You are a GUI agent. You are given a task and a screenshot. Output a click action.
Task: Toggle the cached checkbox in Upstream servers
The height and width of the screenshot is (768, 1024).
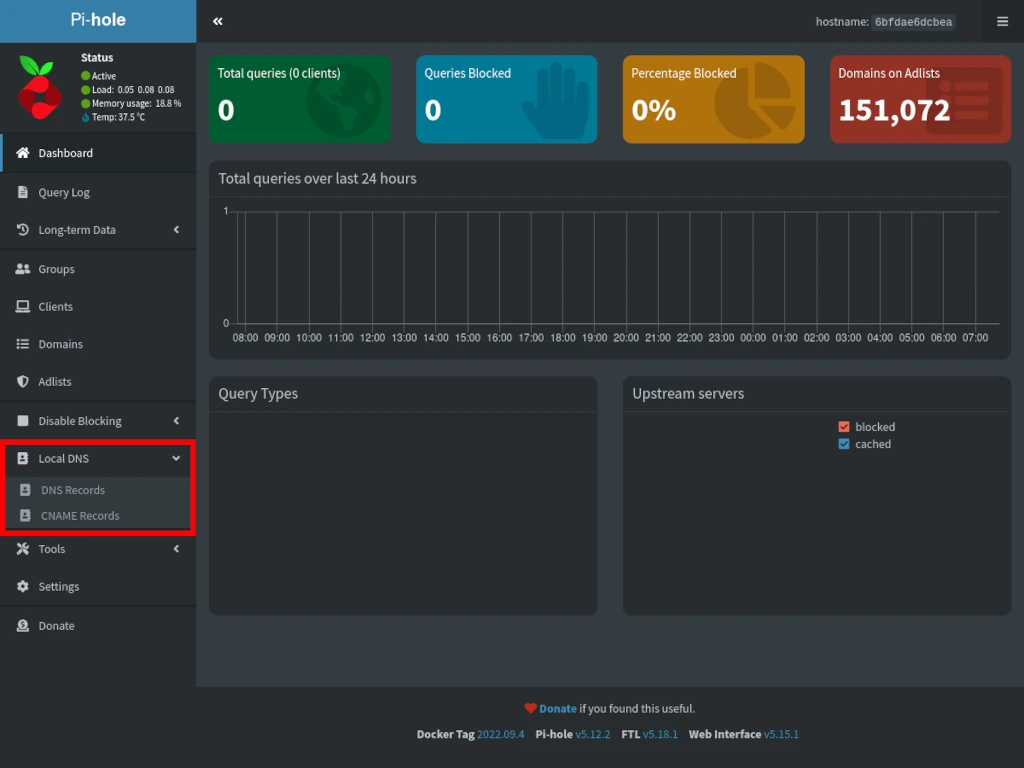click(844, 444)
